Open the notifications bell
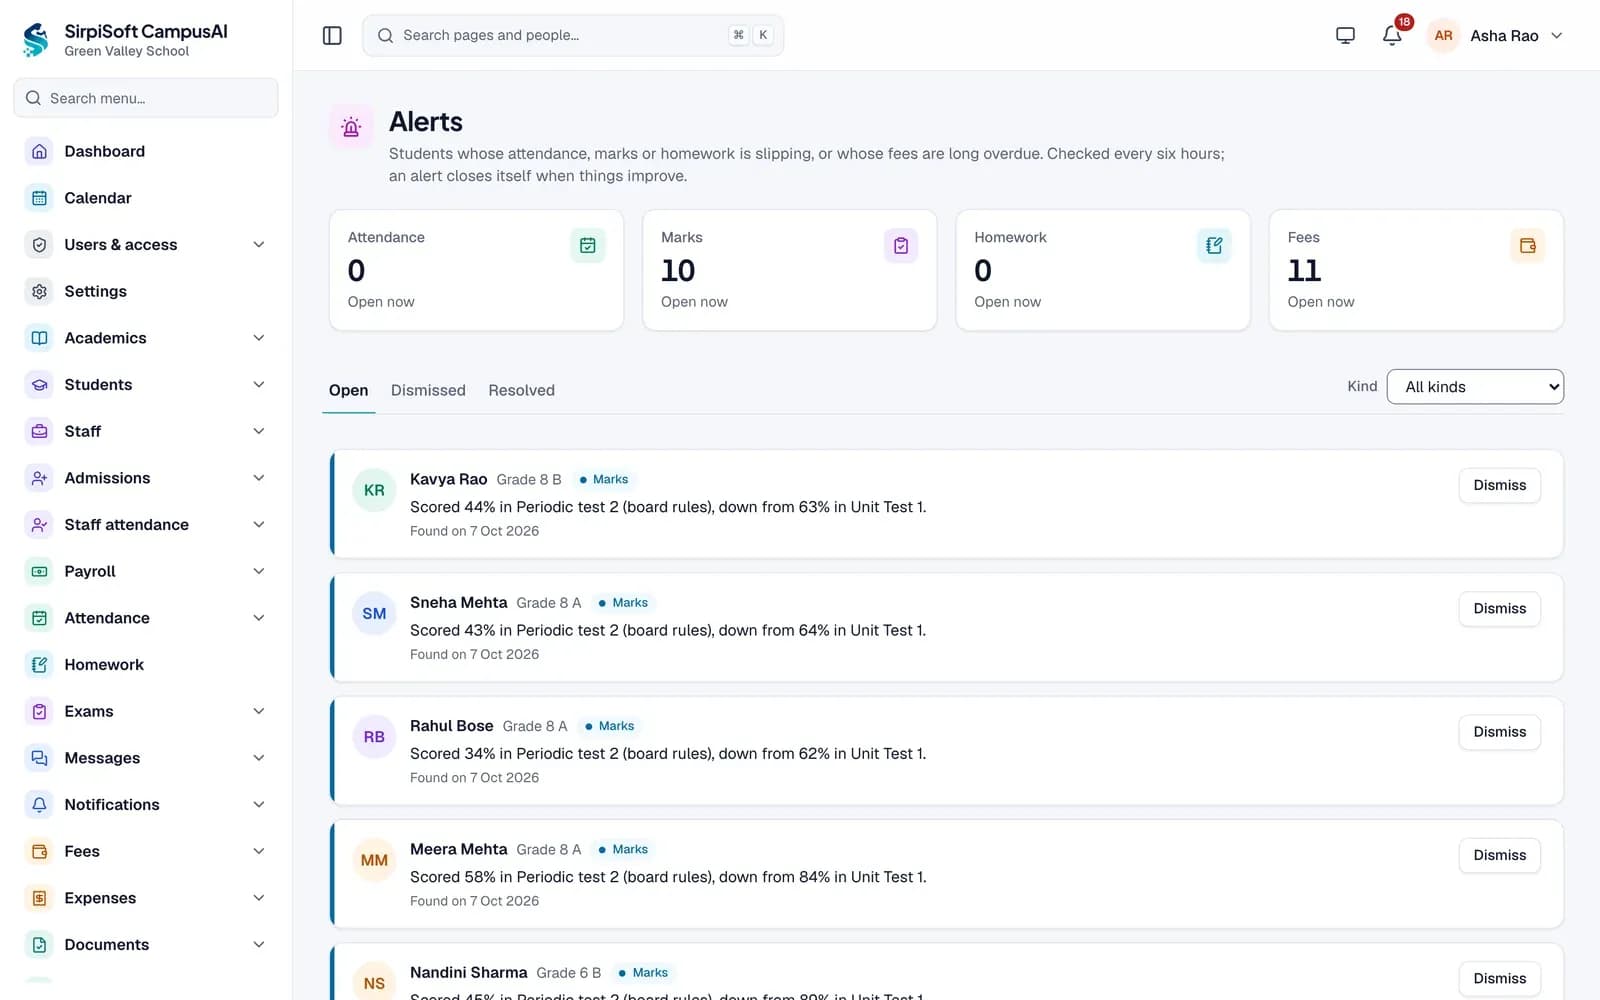The width and height of the screenshot is (1600, 1000). click(x=1392, y=36)
